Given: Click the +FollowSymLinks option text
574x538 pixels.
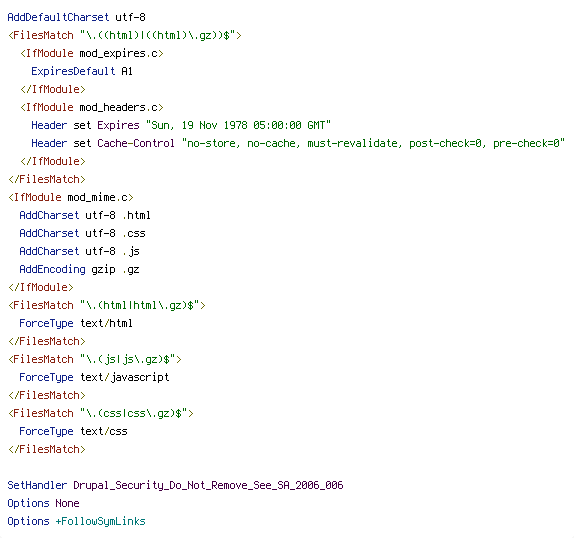Looking at the screenshot, I should click(100, 521).
